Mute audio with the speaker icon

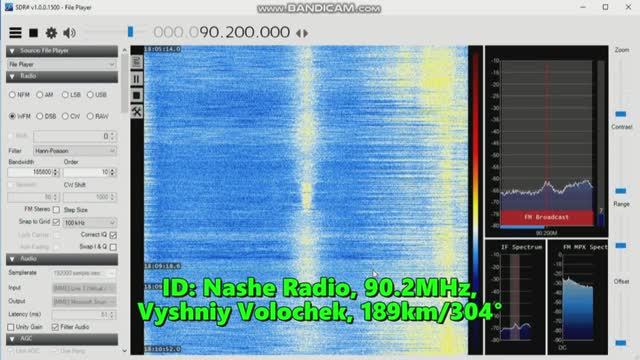[x=69, y=33]
